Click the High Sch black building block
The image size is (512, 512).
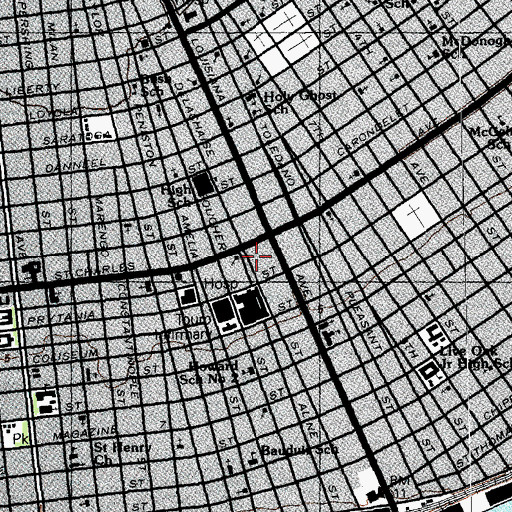204,184
